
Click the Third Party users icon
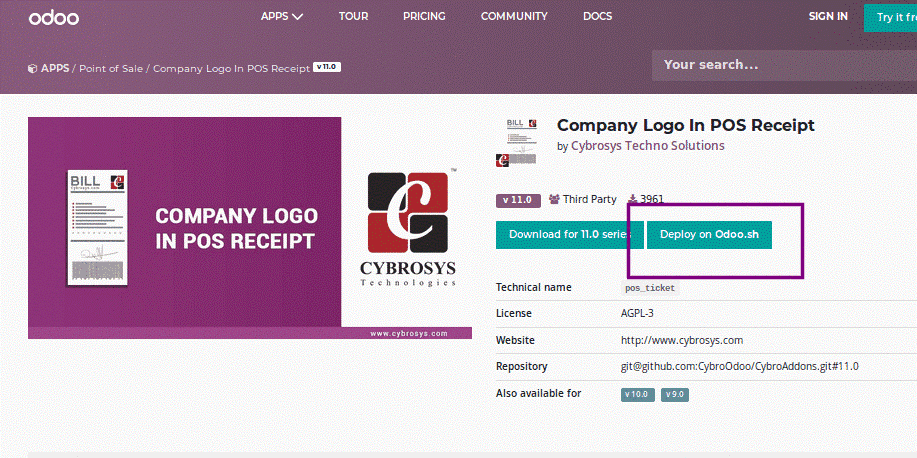pyautogui.click(x=554, y=199)
